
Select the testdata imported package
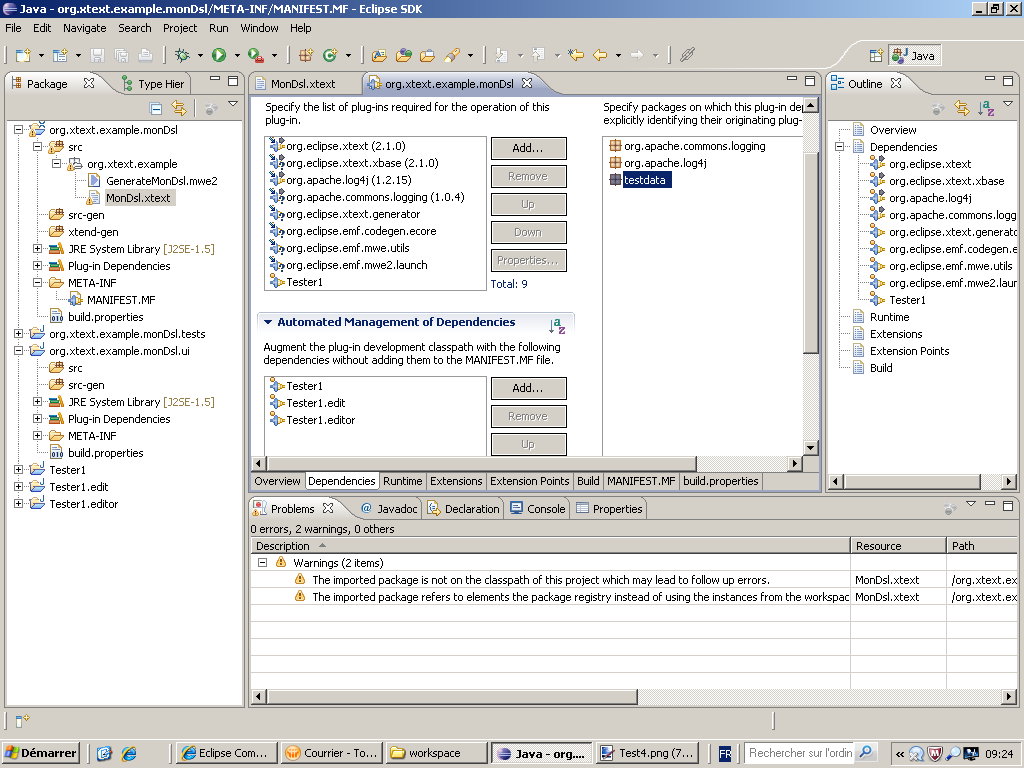[643, 180]
